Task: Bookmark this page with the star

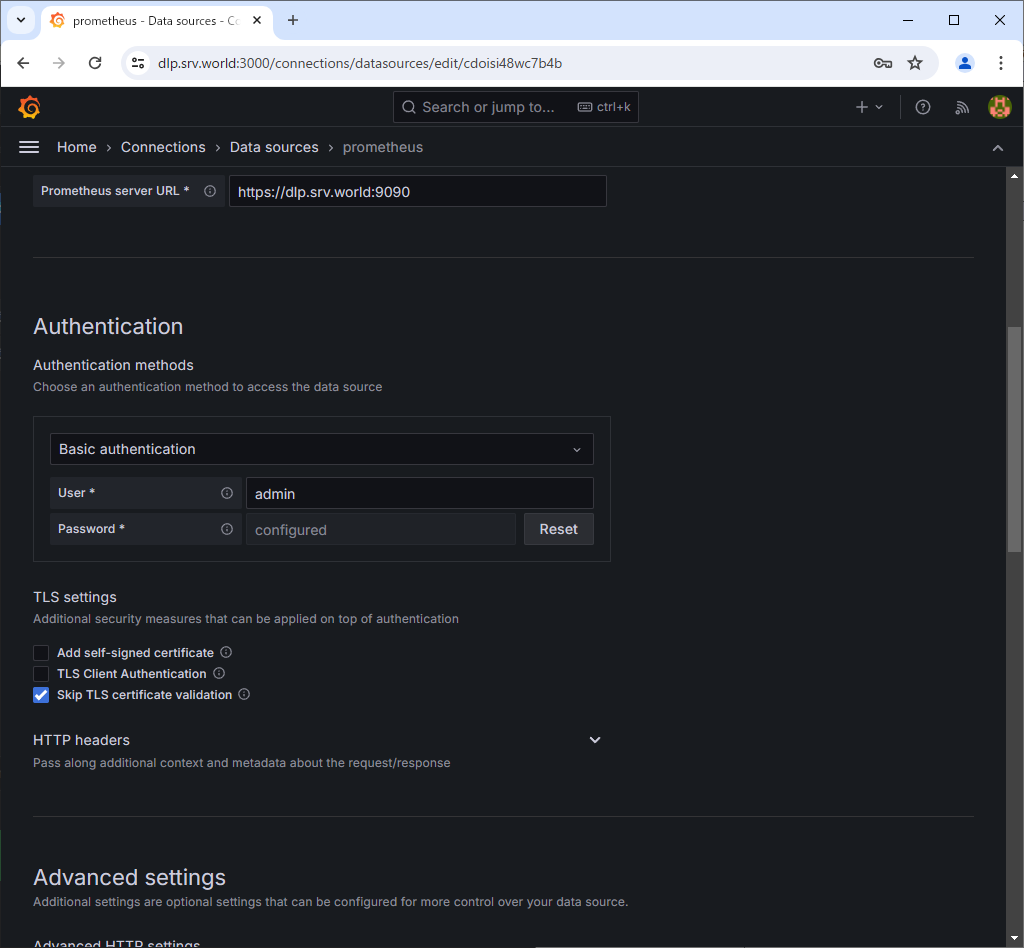Action: pos(915,63)
